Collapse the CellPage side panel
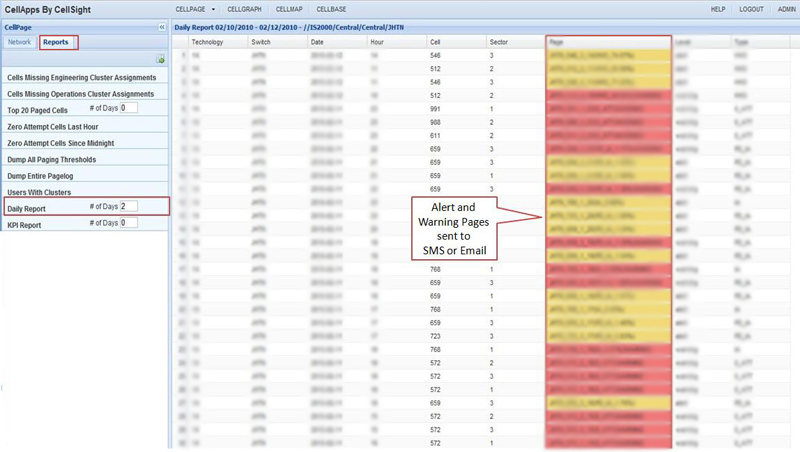The width and height of the screenshot is (800, 452). [162, 27]
